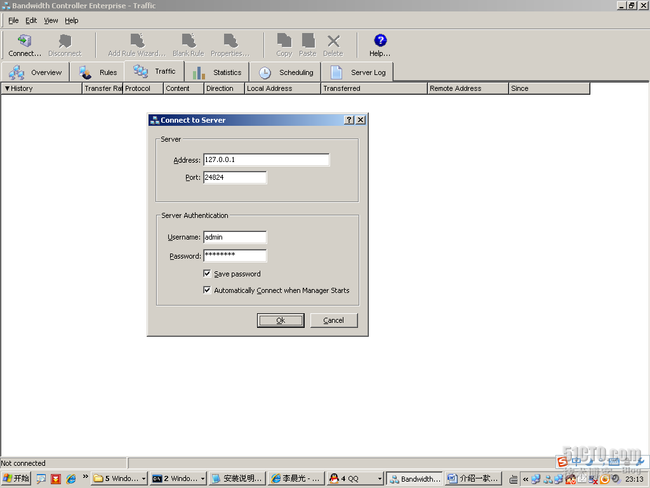
Task: Click the Transfer Rate column header
Action: point(102,88)
